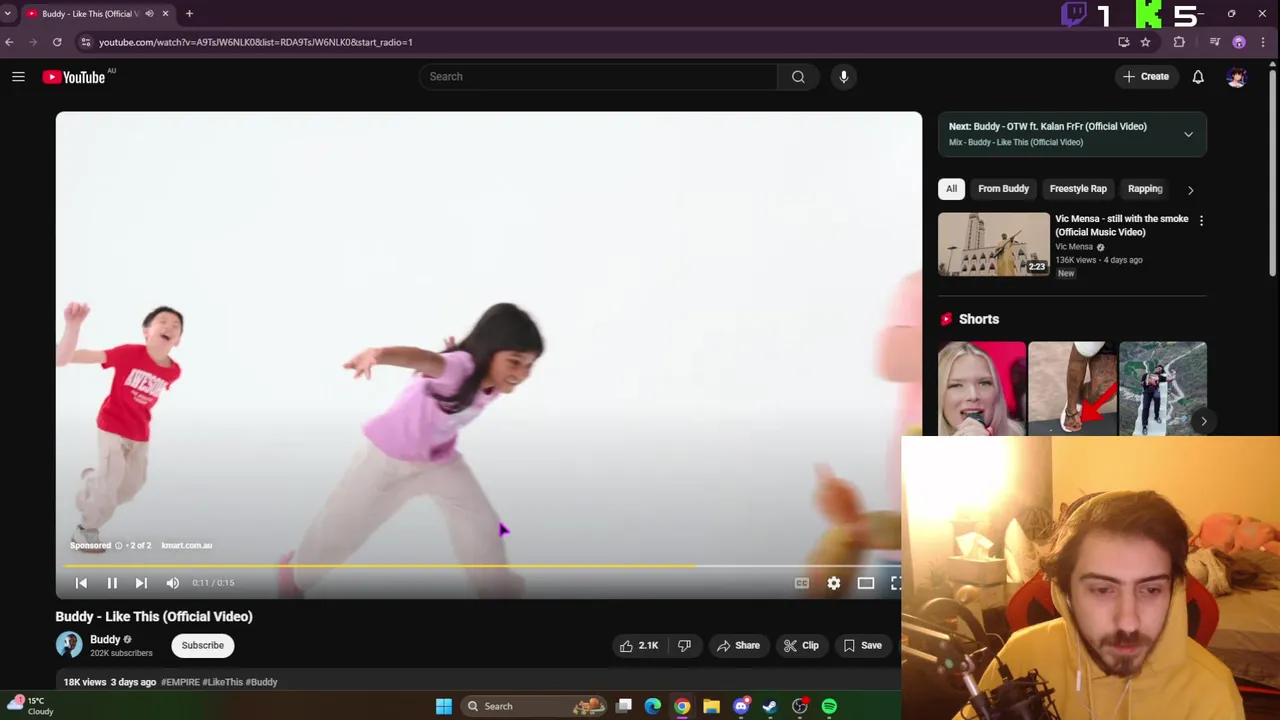The image size is (1280, 720).
Task: Close the Buddy - Like This tab
Action: tap(165, 14)
